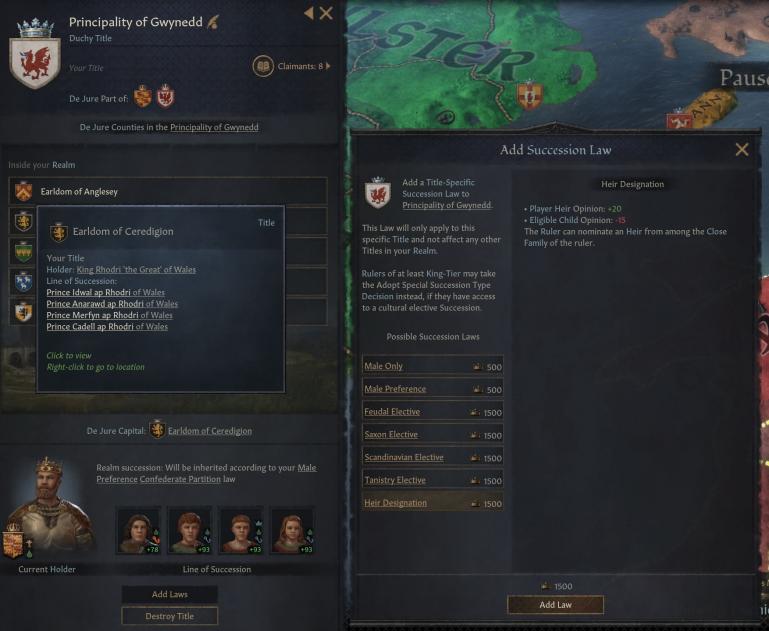769x631 pixels.
Task: Click the Principality of Gwynedd red dragon shield
Action: [35, 61]
